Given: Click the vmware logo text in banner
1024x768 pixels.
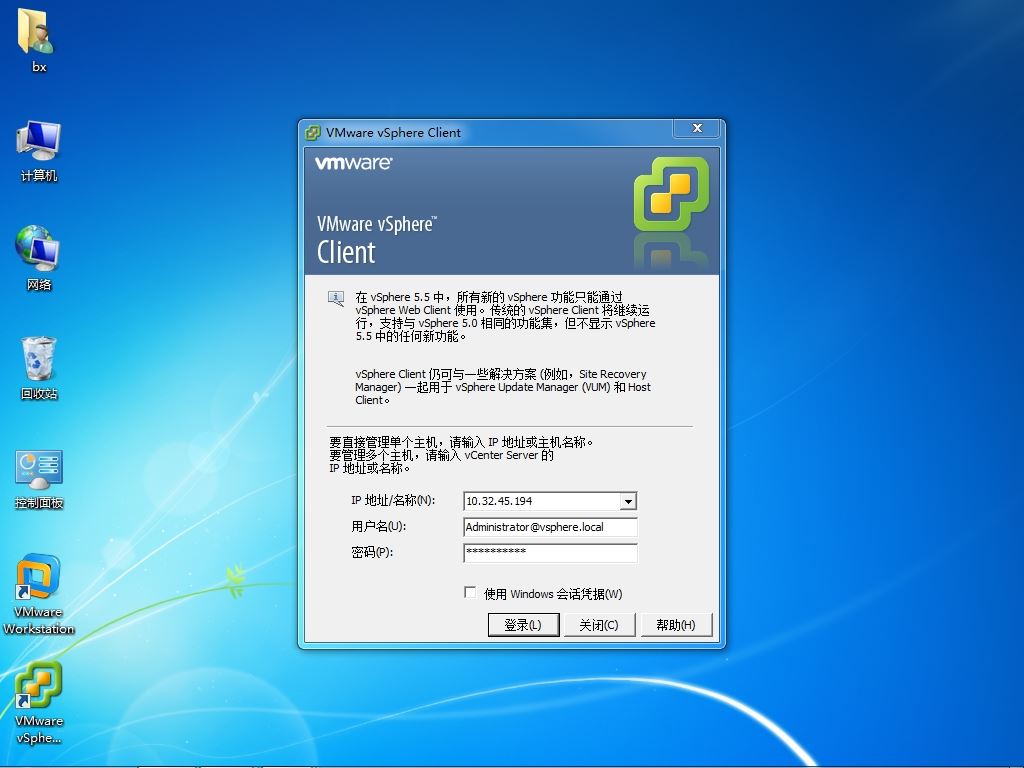Looking at the screenshot, I should (x=353, y=163).
